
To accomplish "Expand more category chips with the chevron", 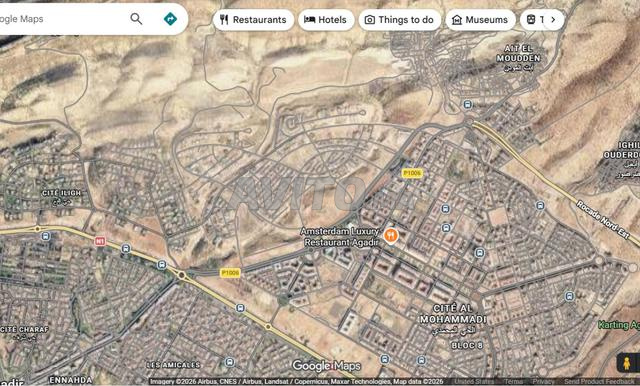I will 553,20.
